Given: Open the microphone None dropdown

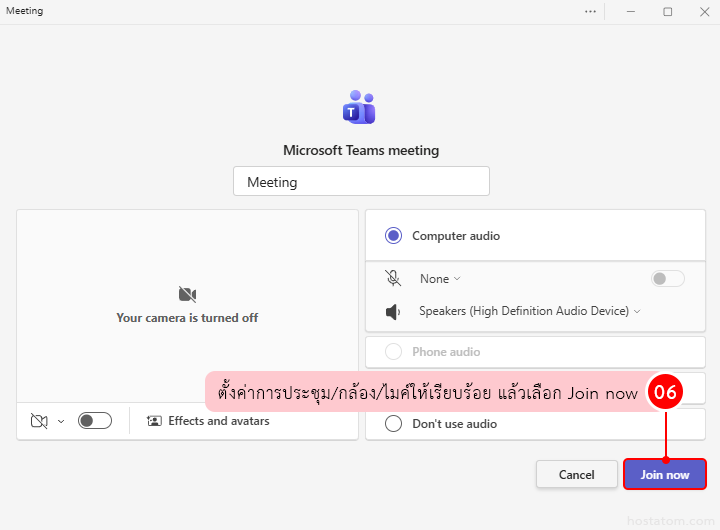Looking at the screenshot, I should click(440, 279).
